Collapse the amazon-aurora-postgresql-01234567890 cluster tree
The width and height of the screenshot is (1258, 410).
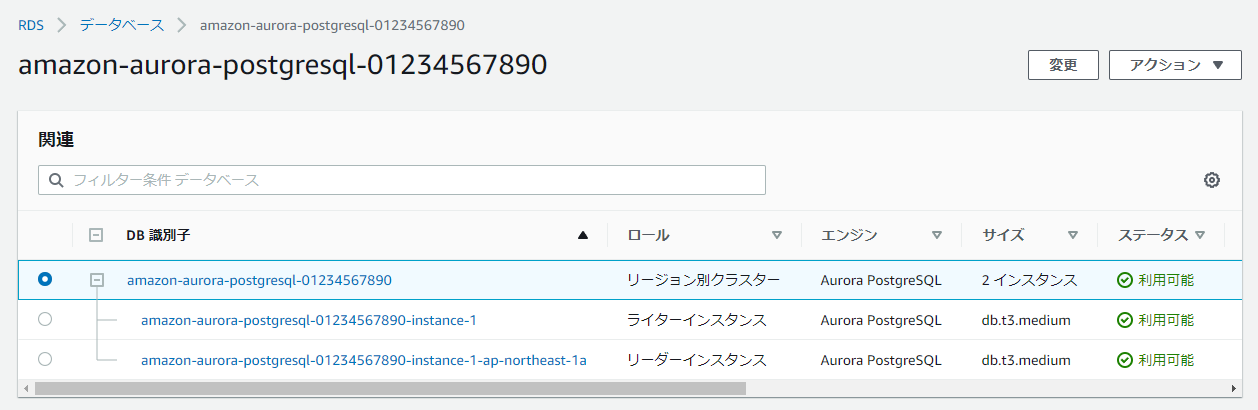[97, 280]
